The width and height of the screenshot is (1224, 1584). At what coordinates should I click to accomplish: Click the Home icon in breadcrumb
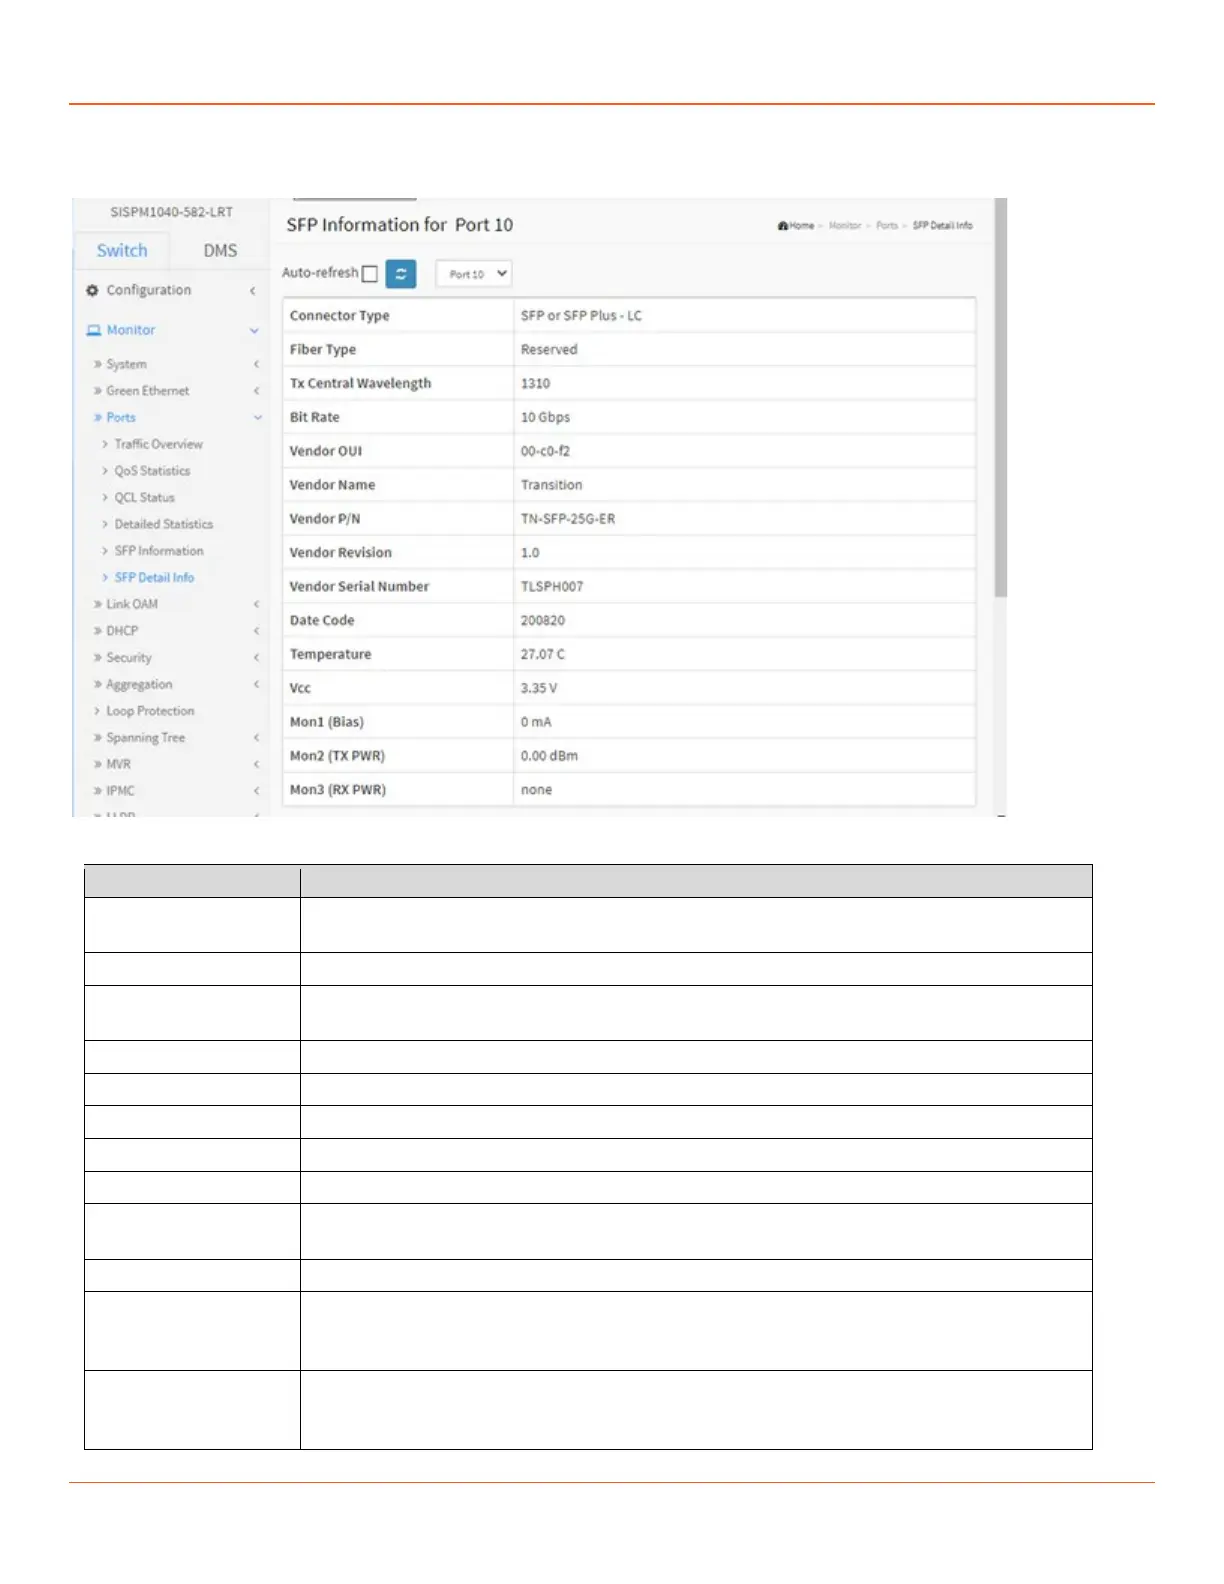click(x=783, y=226)
